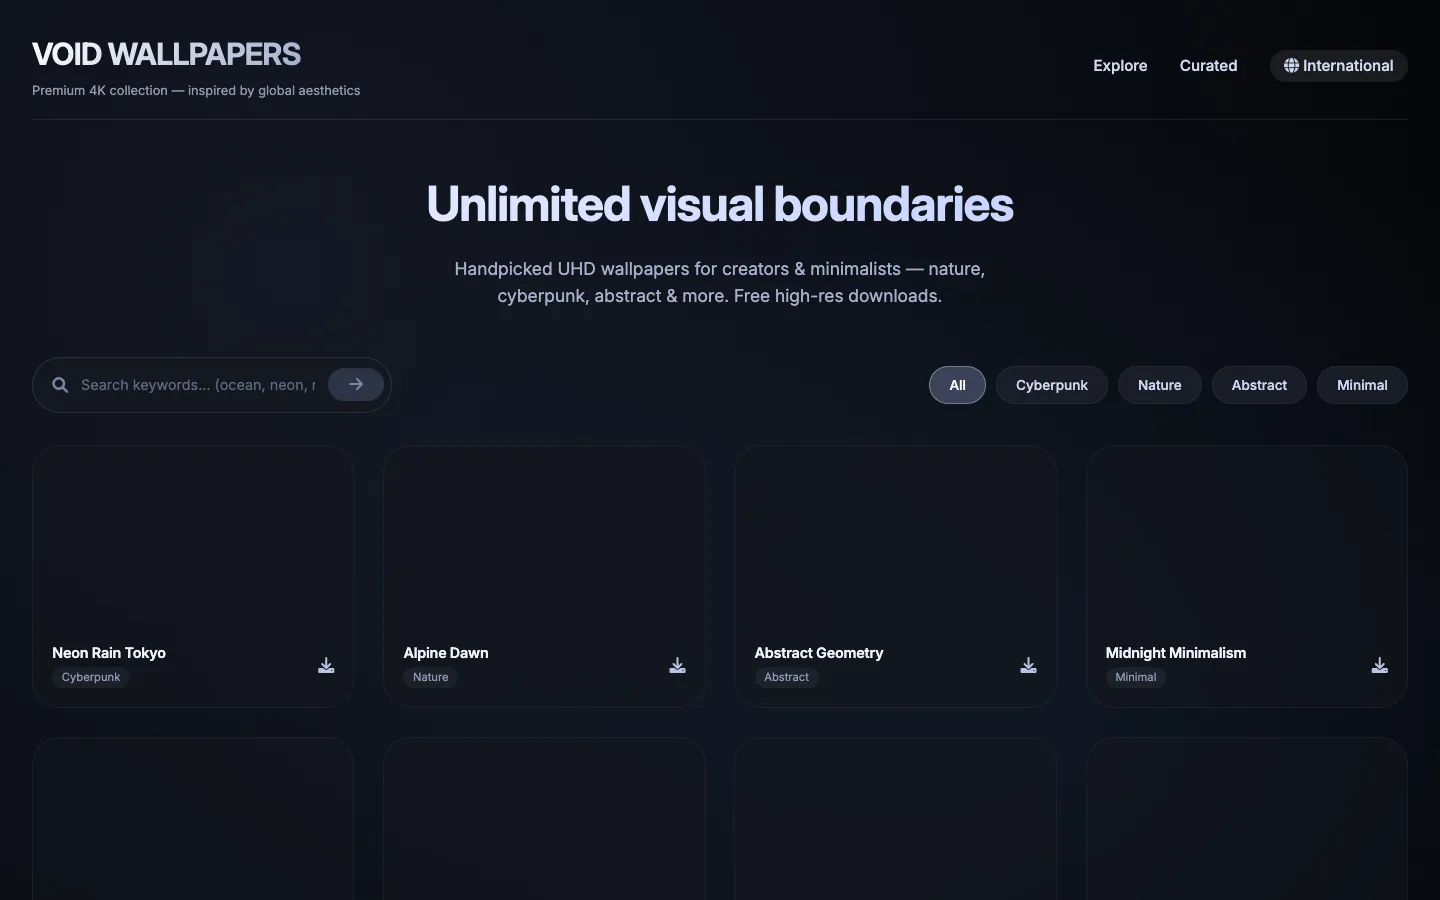Download the Abstract Geometry wallpaper
This screenshot has height=900, width=1440.
(1028, 665)
